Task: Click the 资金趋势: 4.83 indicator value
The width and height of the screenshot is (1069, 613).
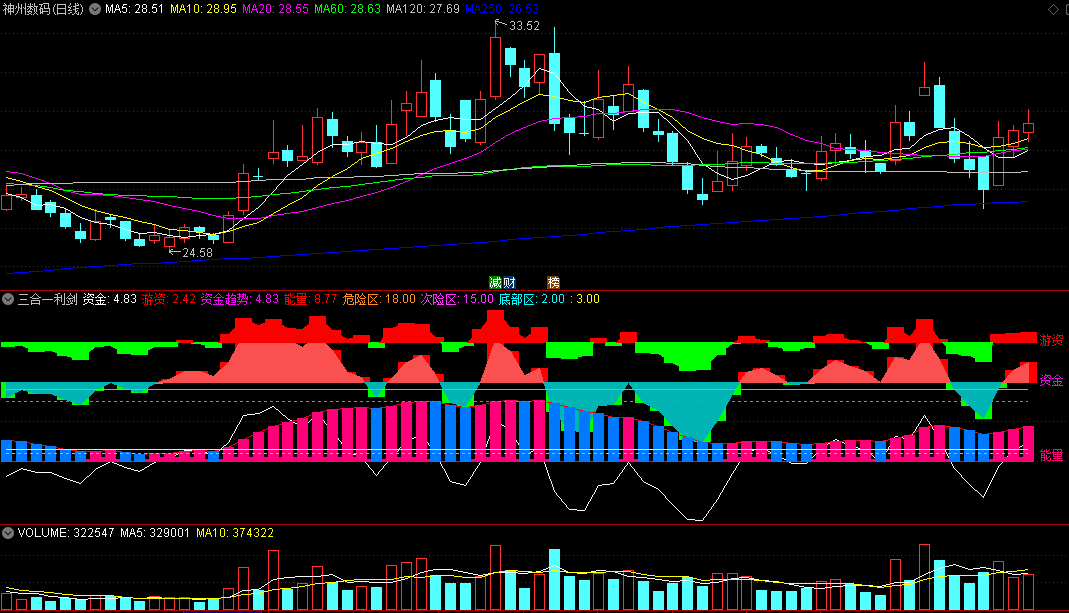Action: click(239, 299)
